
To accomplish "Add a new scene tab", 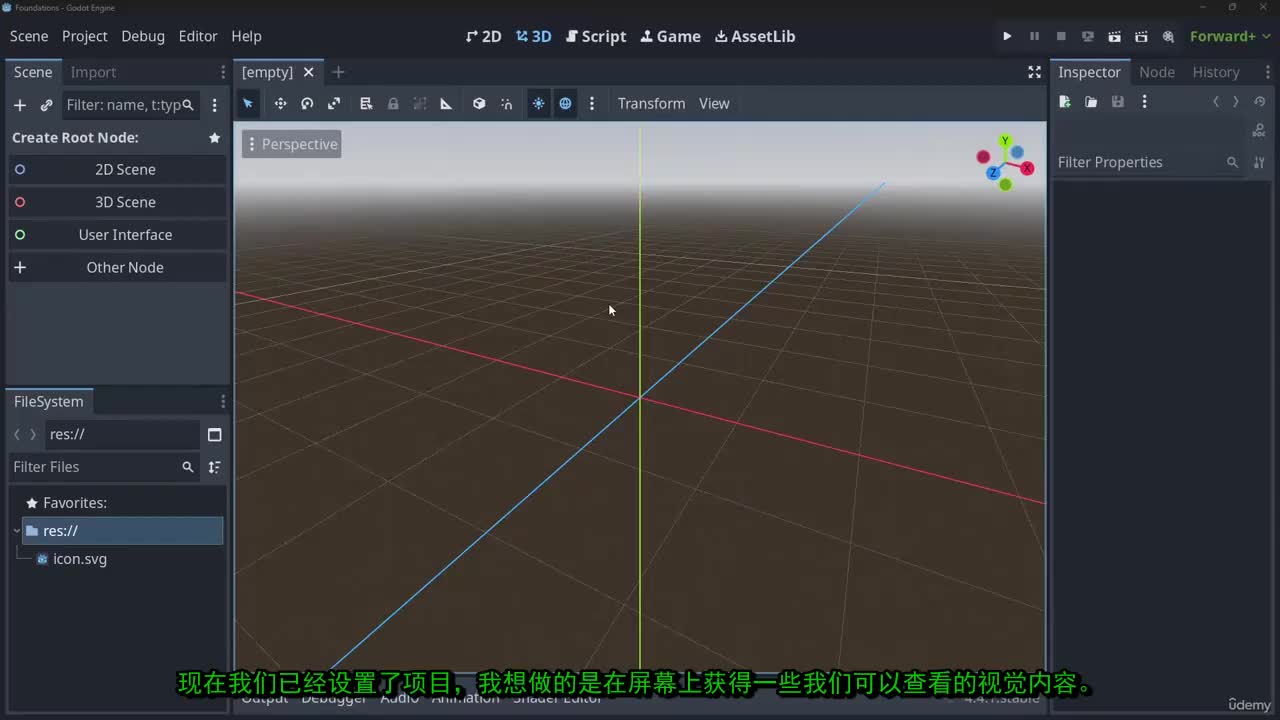I will click(x=338, y=72).
